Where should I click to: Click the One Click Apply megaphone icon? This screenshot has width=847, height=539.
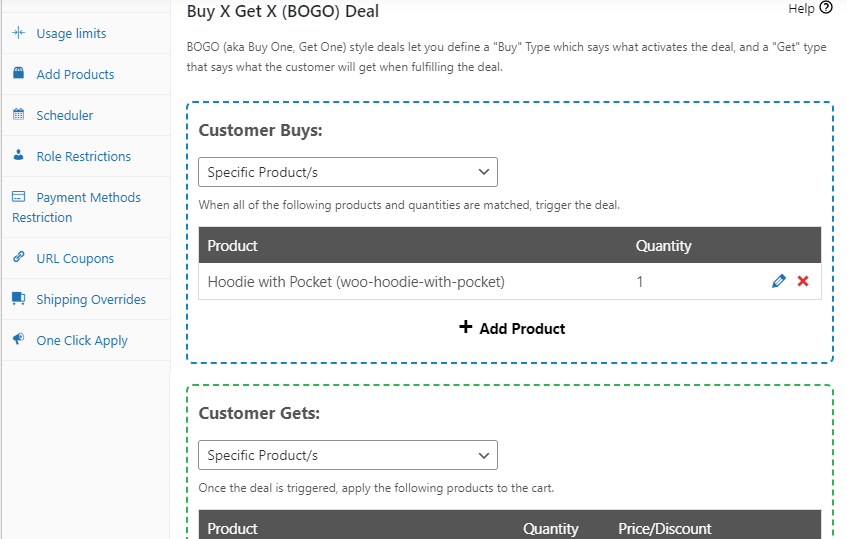tap(18, 340)
